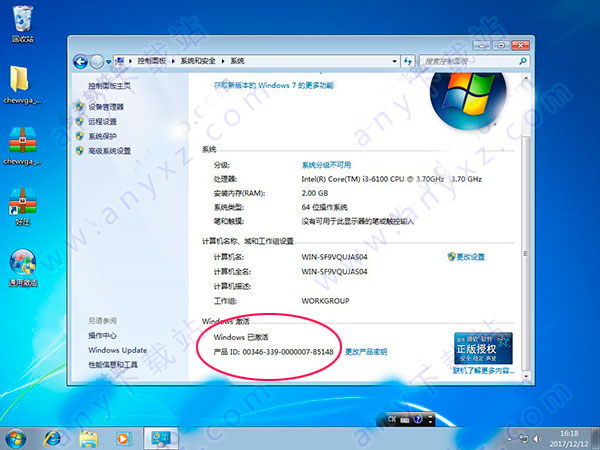Launch Windows Media Player from taskbar
Screen dimensions: 600x450
[x=124, y=439]
